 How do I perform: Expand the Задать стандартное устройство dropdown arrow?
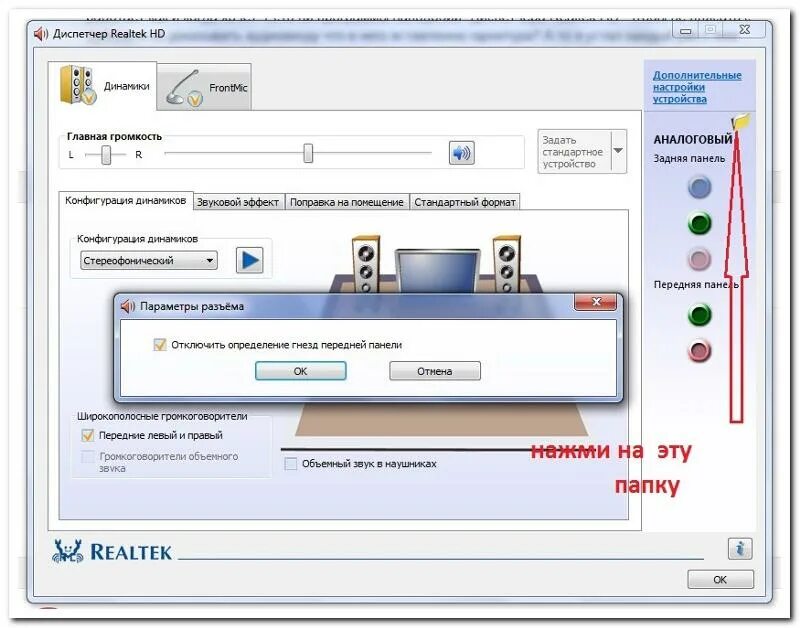618,151
